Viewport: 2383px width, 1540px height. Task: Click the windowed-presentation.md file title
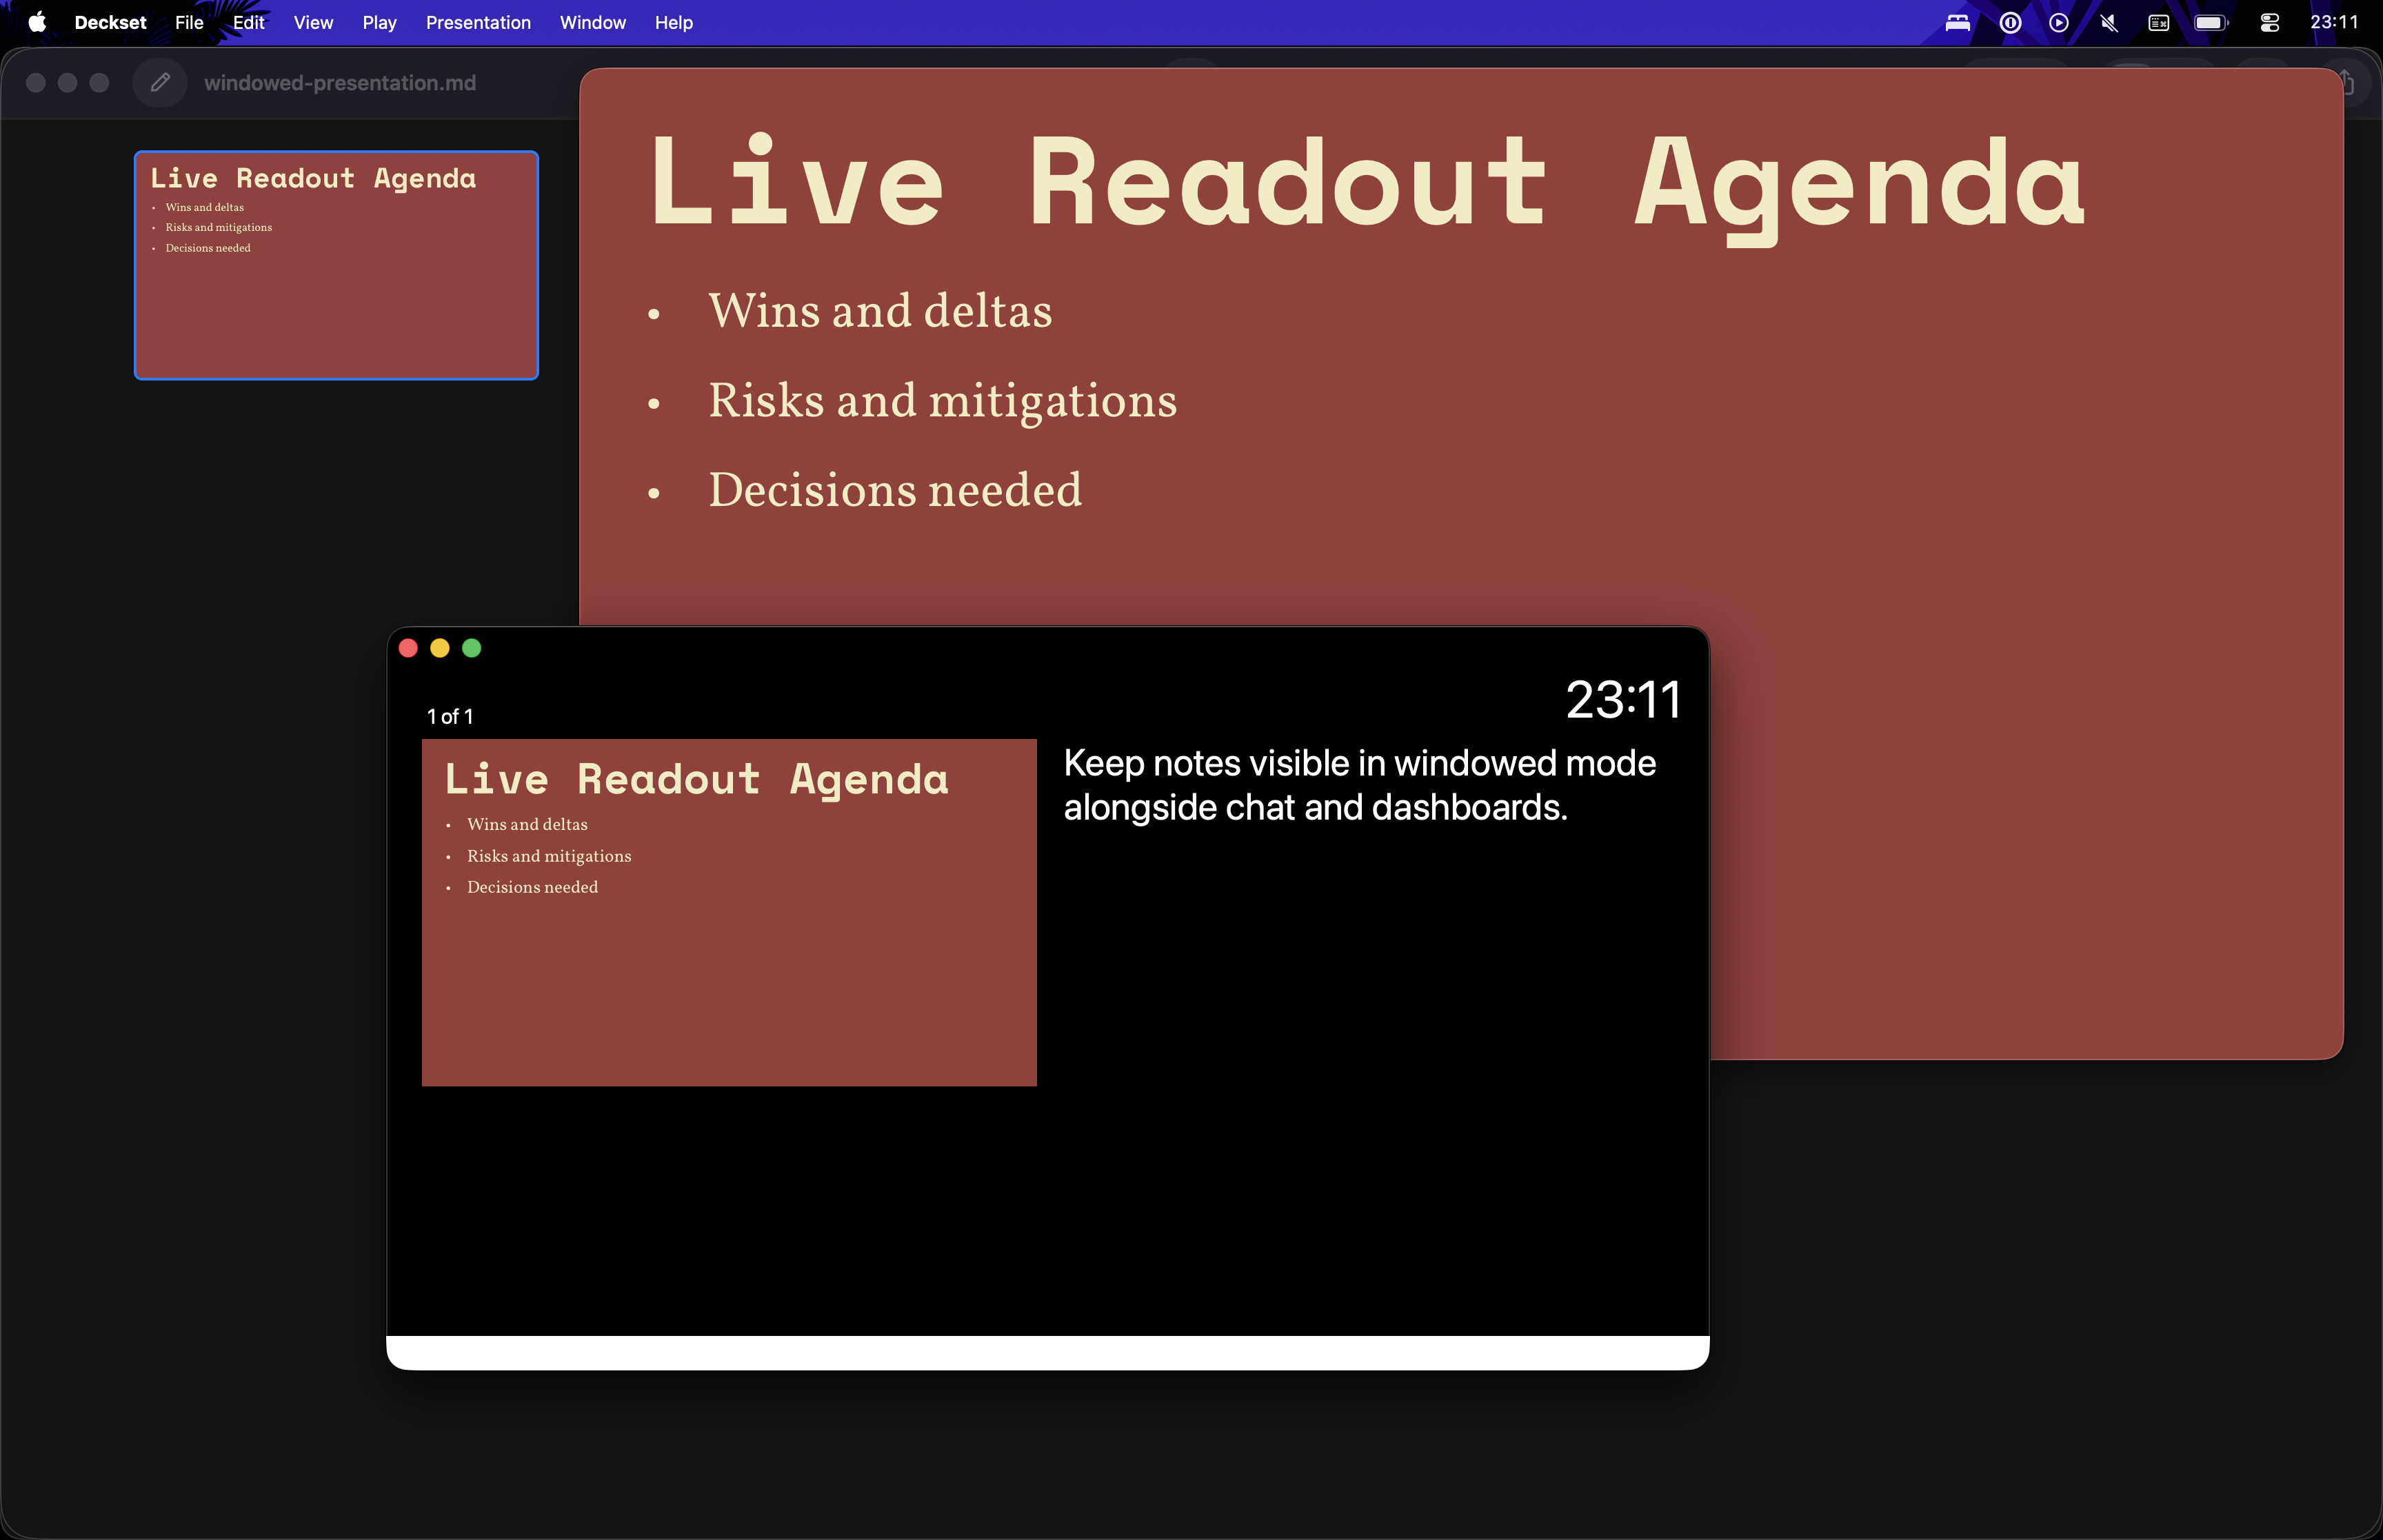point(340,83)
